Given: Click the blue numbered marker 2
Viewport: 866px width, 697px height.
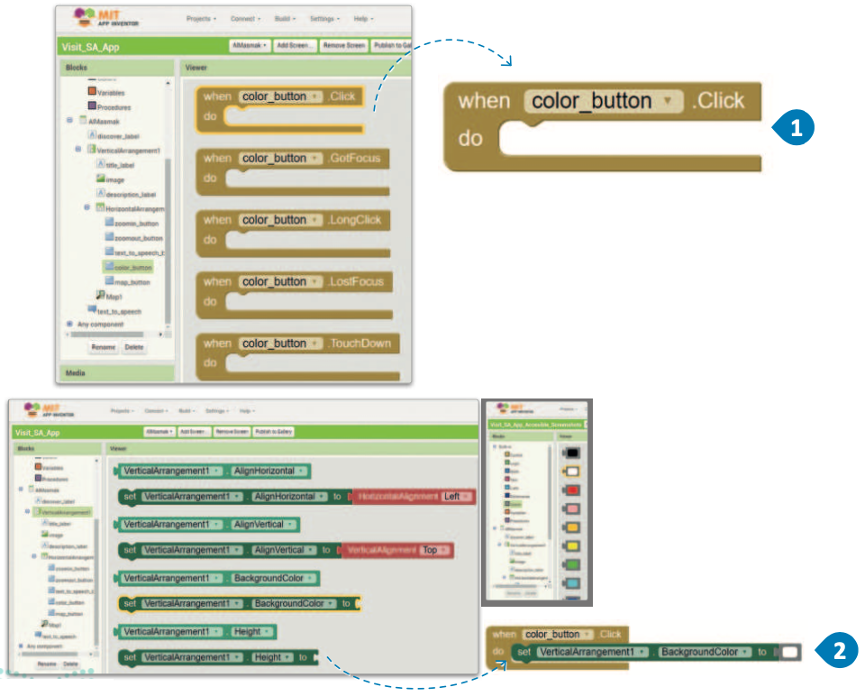Looking at the screenshot, I should tap(838, 652).
